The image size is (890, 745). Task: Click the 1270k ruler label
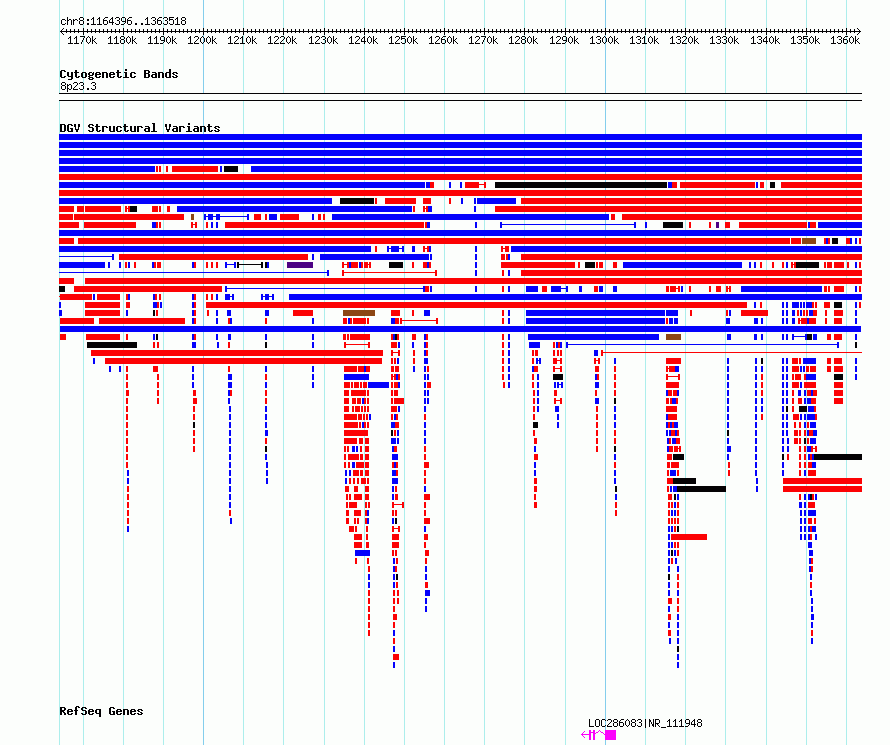tap(483, 40)
